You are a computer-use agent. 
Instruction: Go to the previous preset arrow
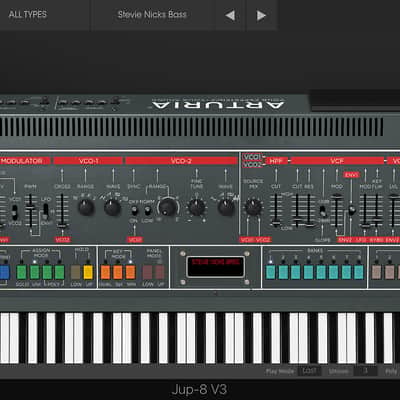(x=230, y=15)
